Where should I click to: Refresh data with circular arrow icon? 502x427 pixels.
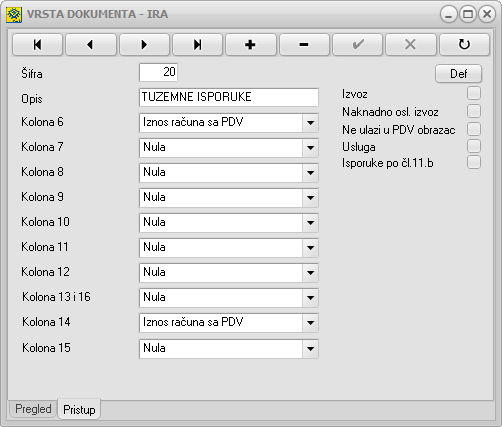click(x=464, y=44)
